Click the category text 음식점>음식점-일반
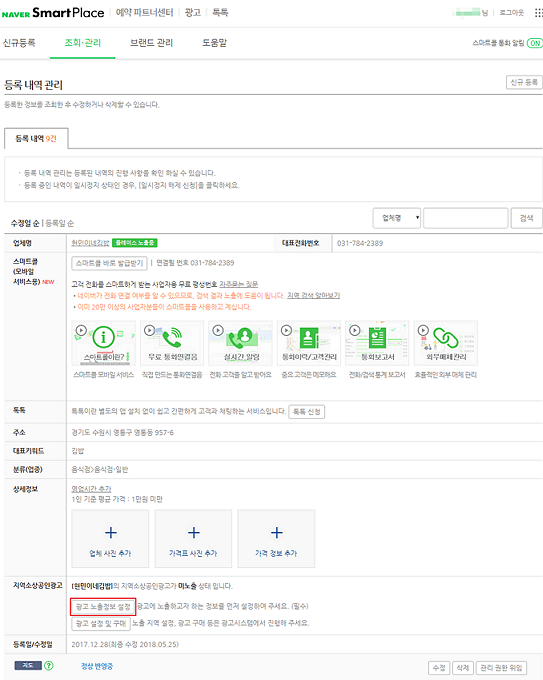 pyautogui.click(x=100, y=469)
